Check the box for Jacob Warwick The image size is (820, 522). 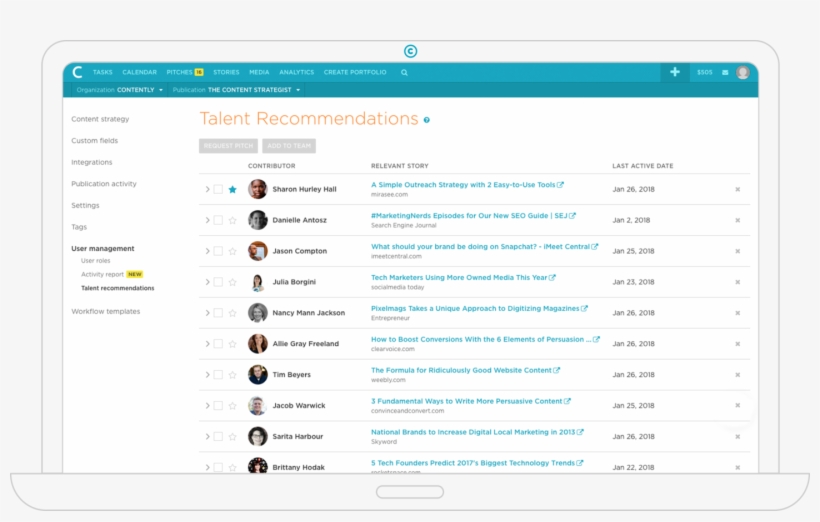tap(218, 405)
